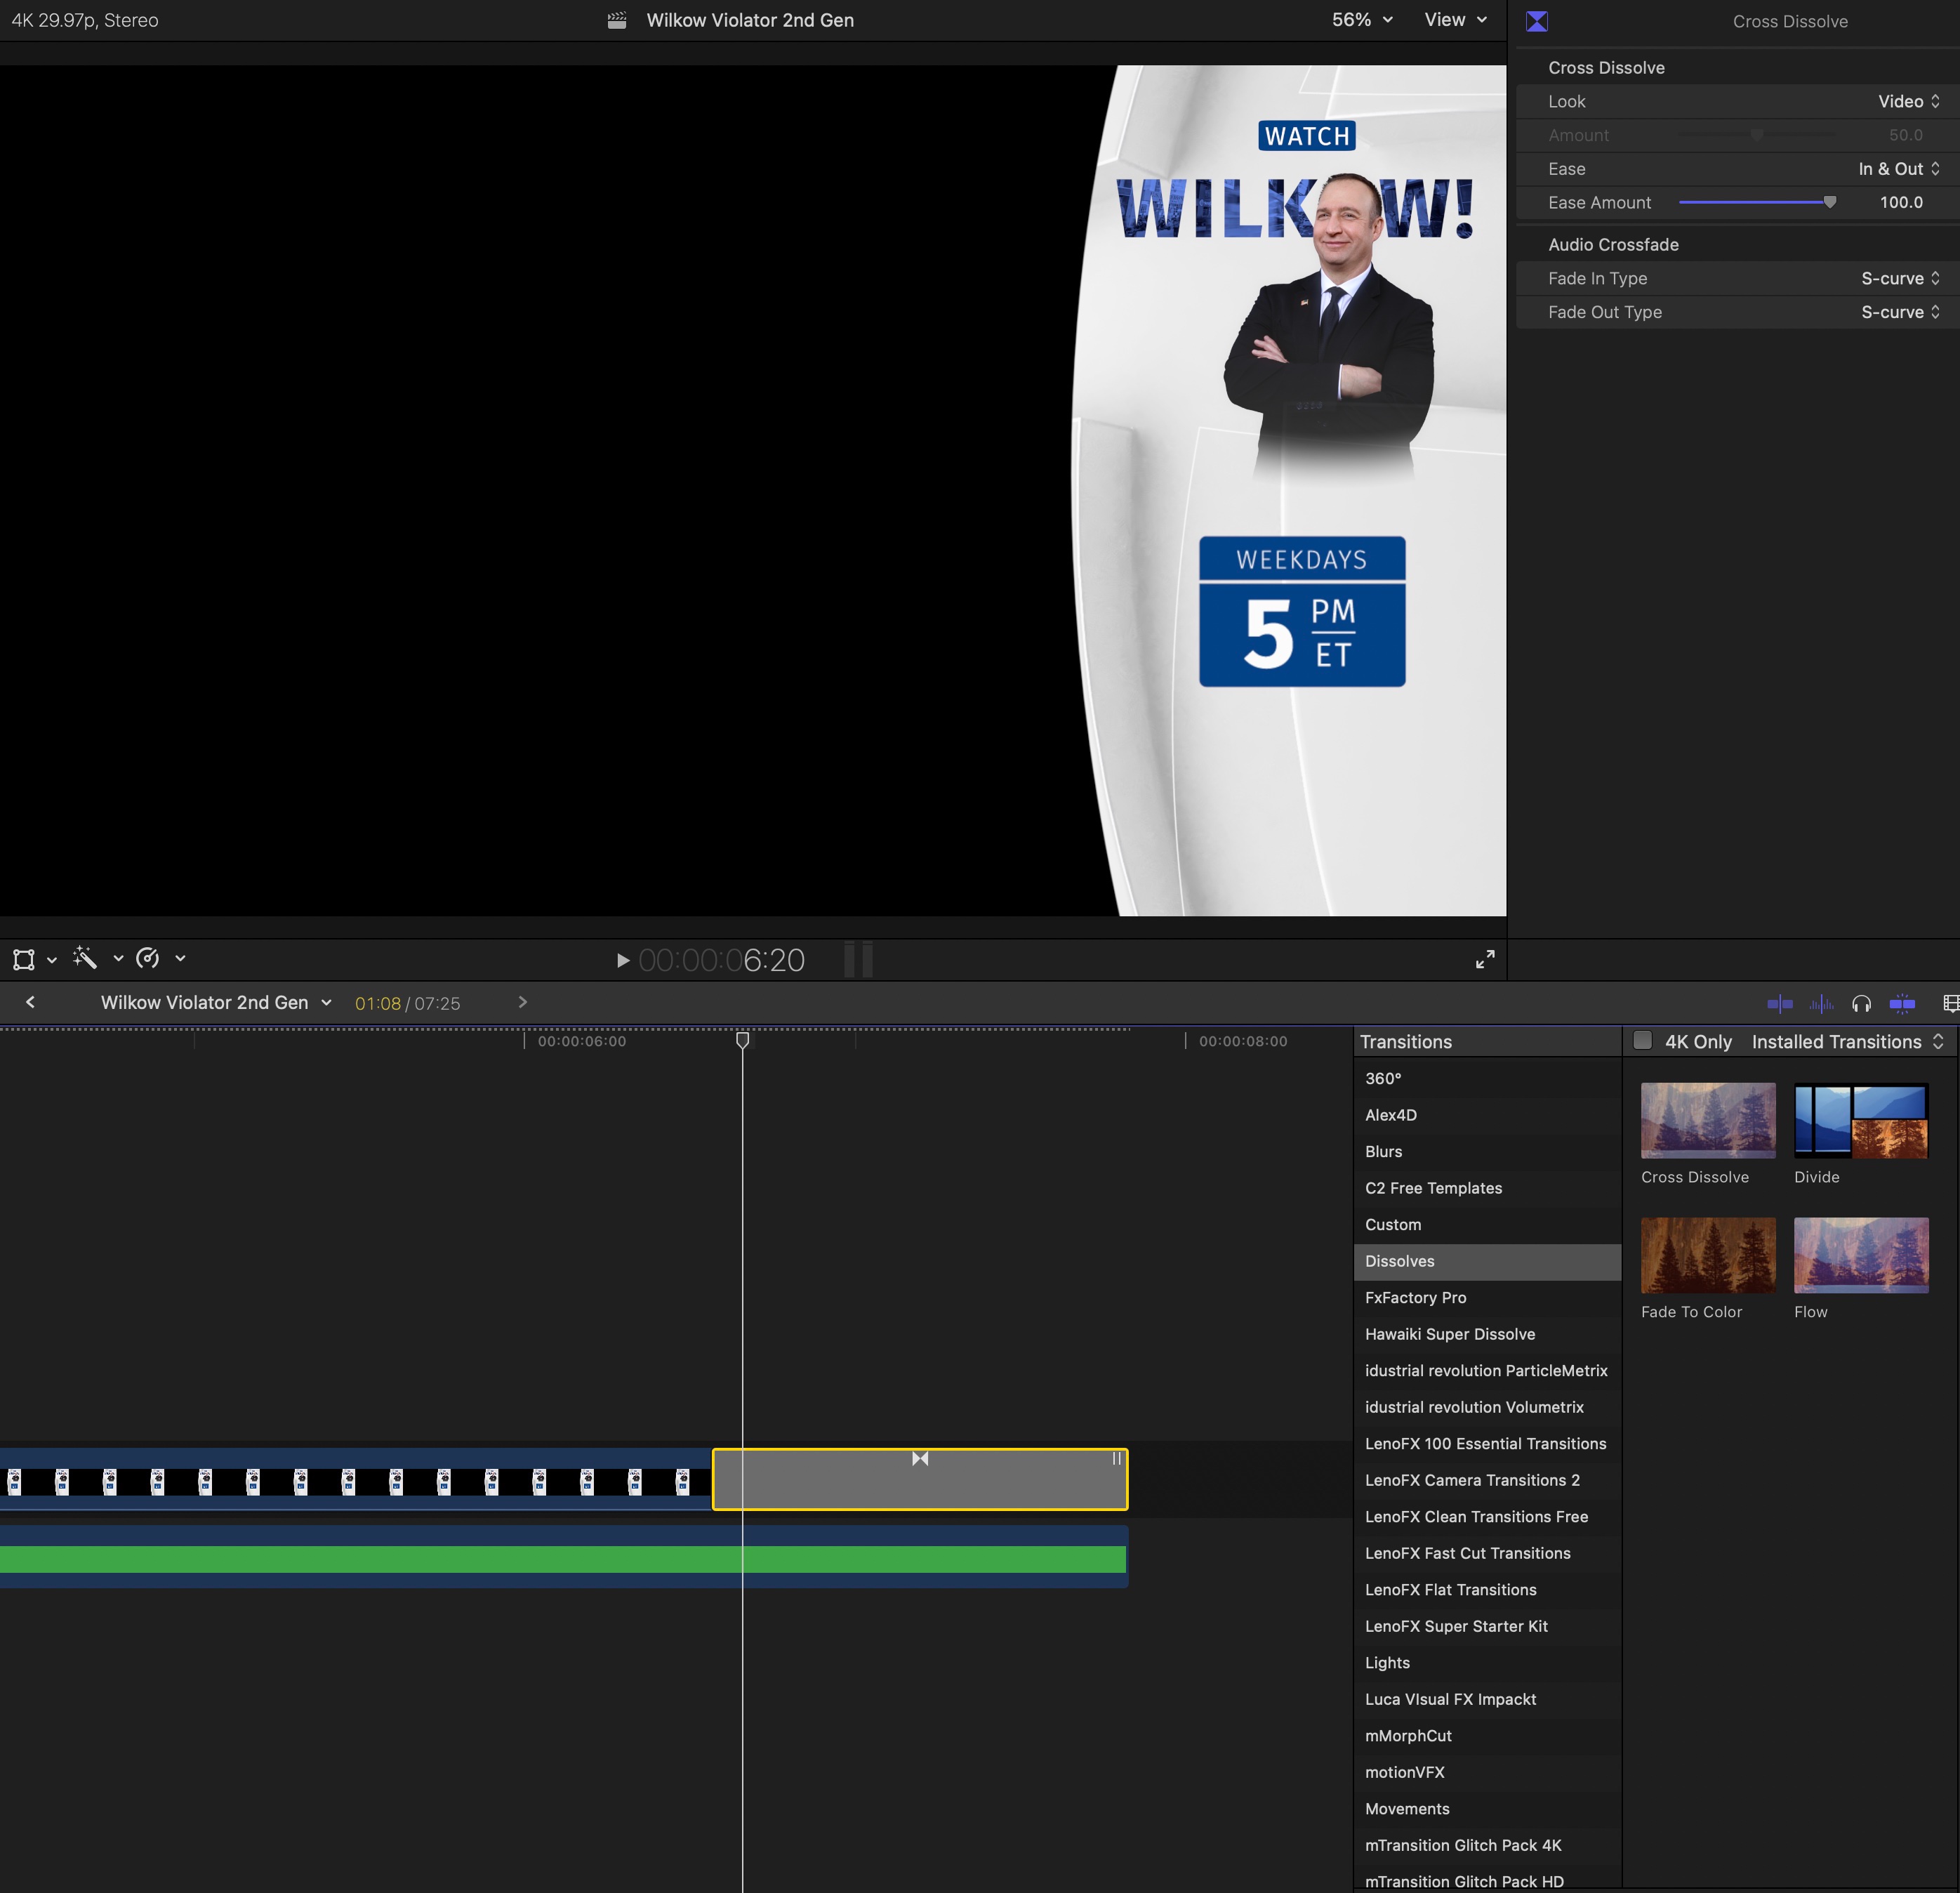1960x1893 pixels.
Task: Go back in timeline history
Action: pos(31,1002)
